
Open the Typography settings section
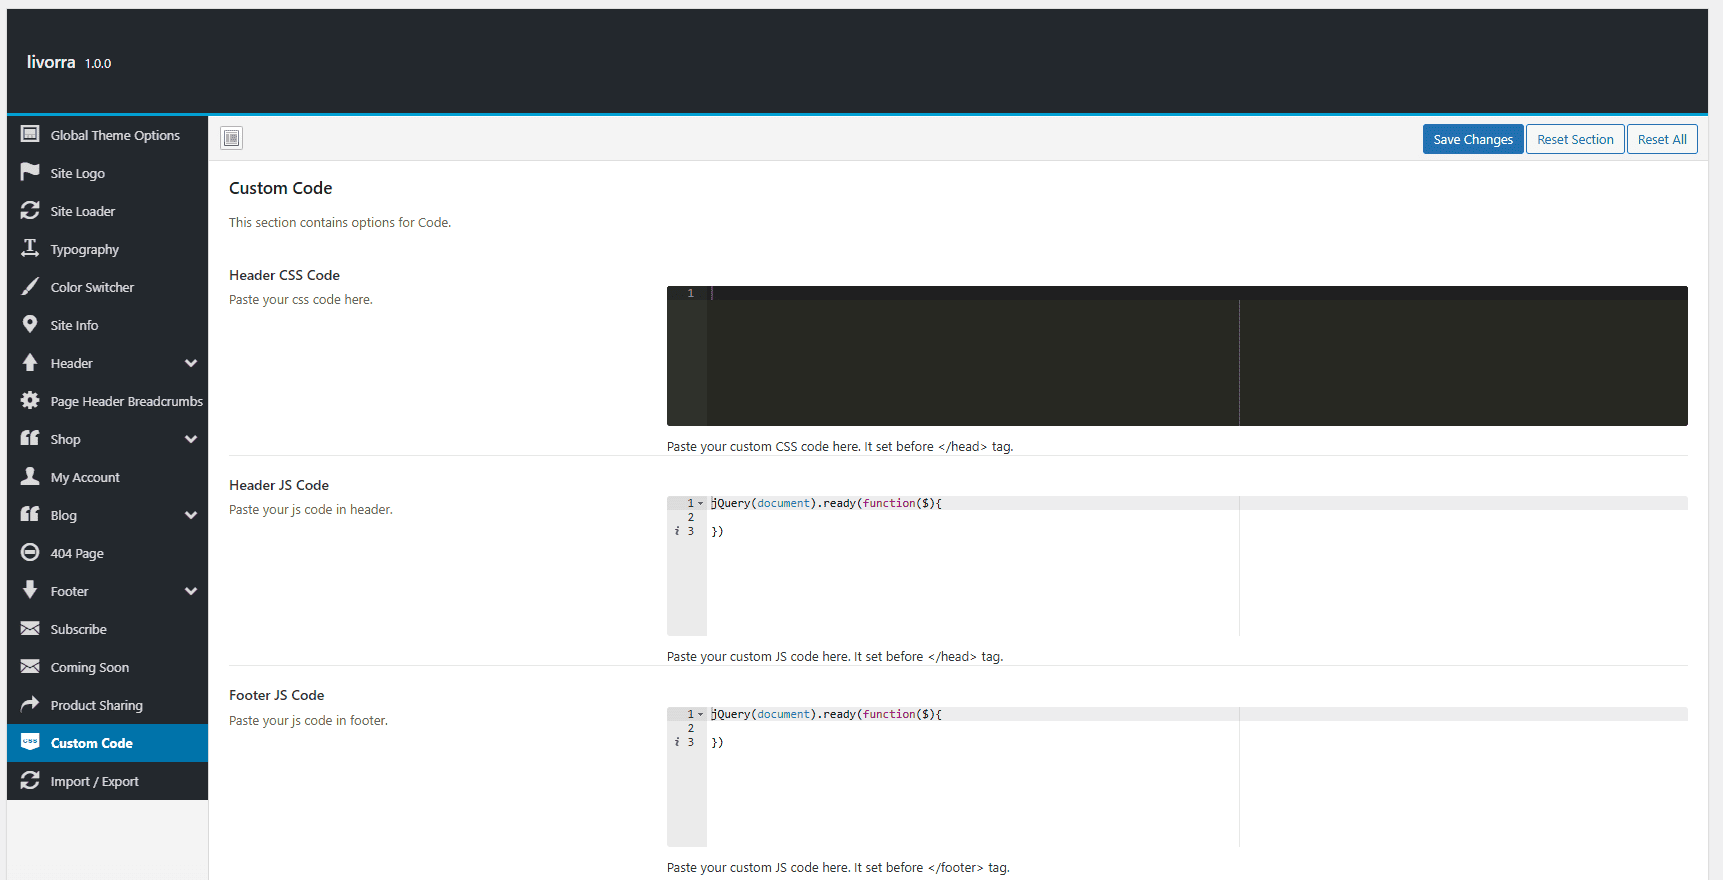[x=107, y=249]
